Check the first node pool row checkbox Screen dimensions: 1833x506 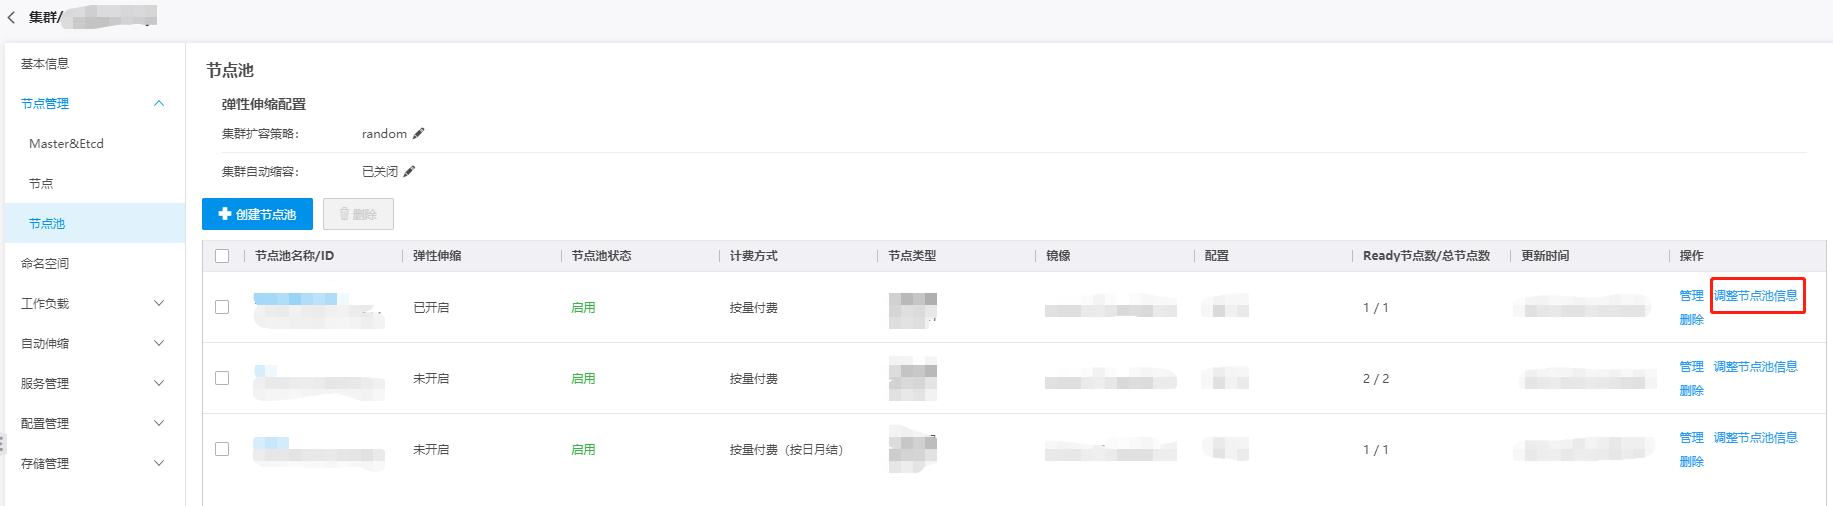(x=222, y=307)
